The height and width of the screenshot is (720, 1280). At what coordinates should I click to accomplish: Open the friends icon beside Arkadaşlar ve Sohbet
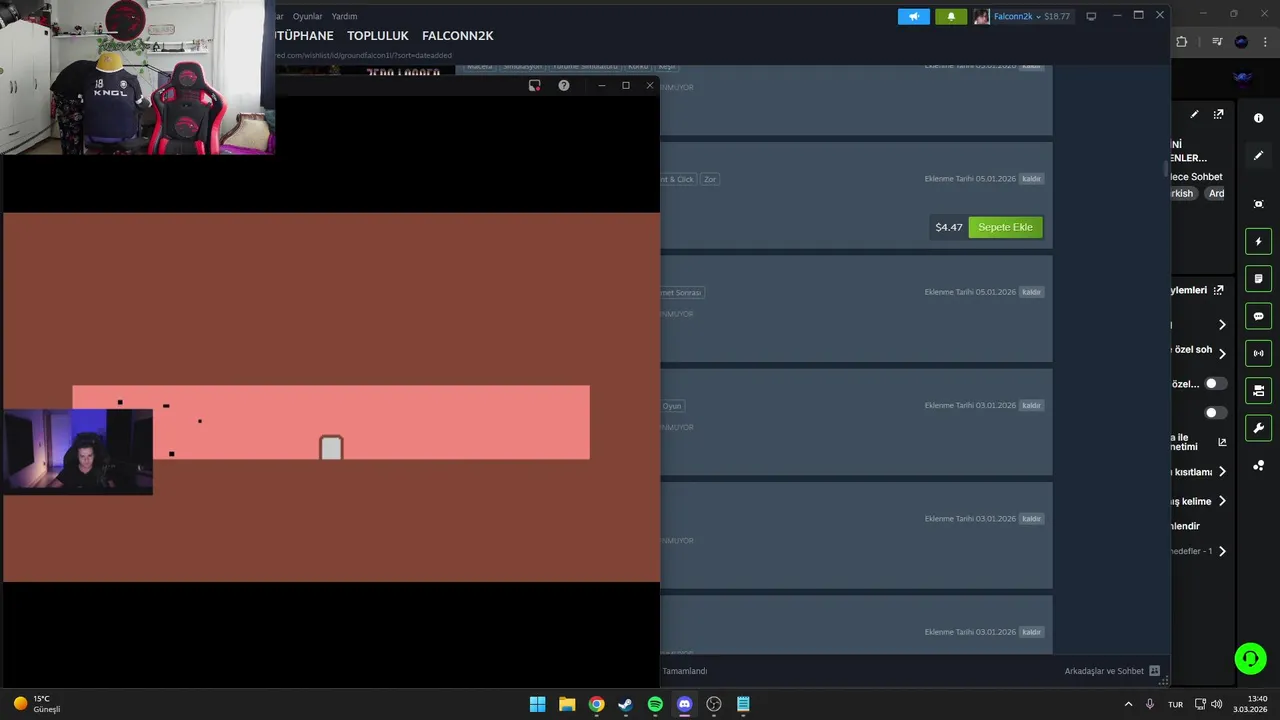[1154, 671]
